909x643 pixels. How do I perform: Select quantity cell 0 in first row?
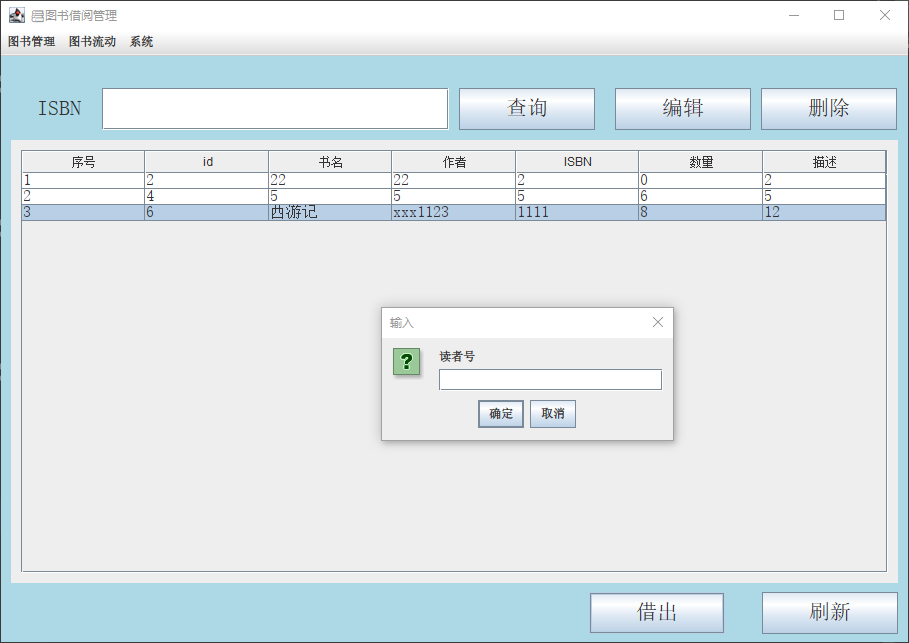(x=701, y=180)
